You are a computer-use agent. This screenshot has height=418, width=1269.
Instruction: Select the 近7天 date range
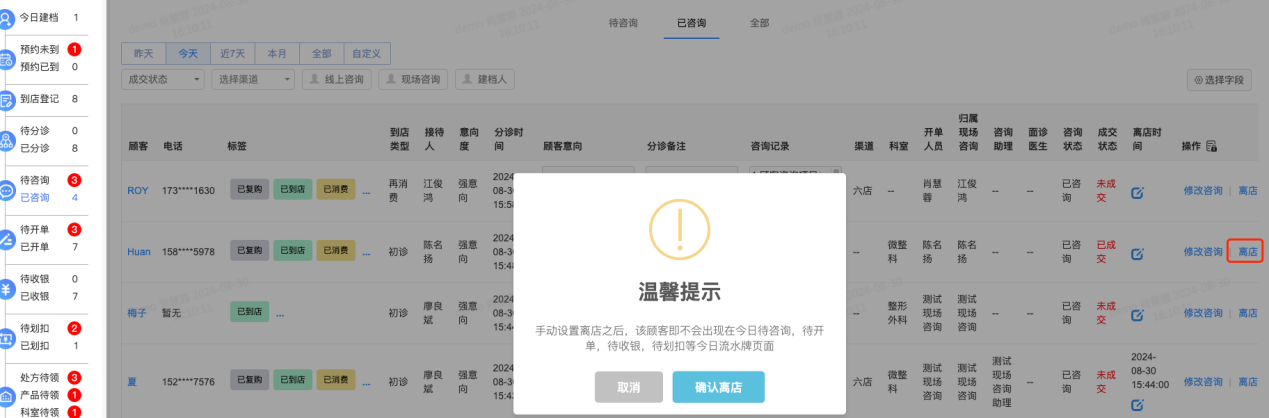pyautogui.click(x=234, y=54)
